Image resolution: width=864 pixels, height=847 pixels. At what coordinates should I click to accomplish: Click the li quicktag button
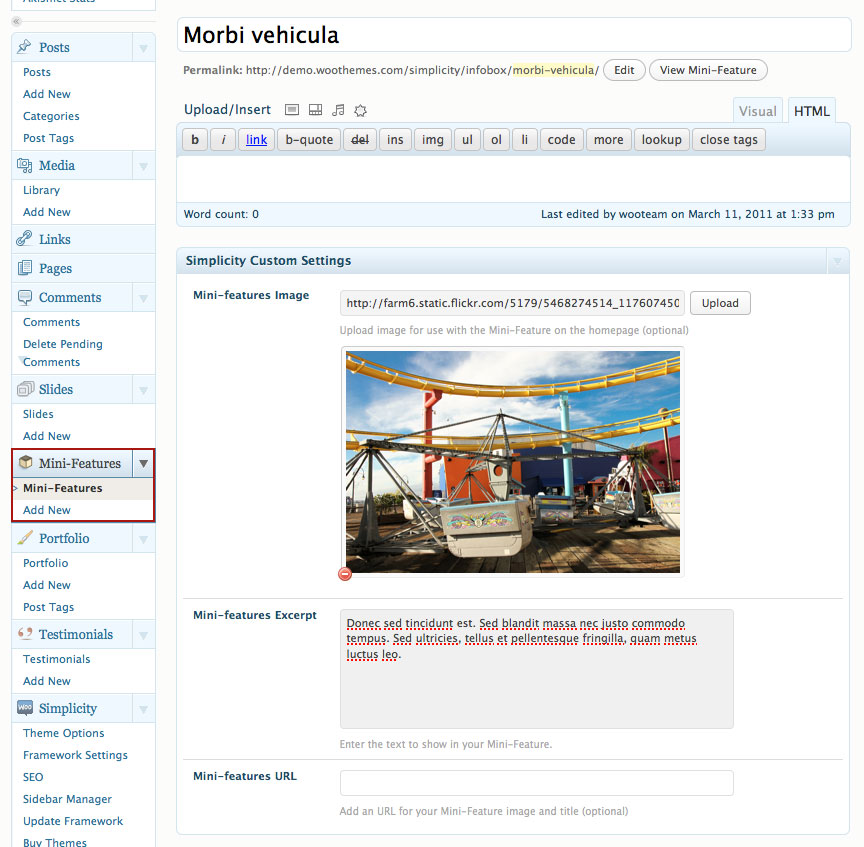click(x=525, y=139)
